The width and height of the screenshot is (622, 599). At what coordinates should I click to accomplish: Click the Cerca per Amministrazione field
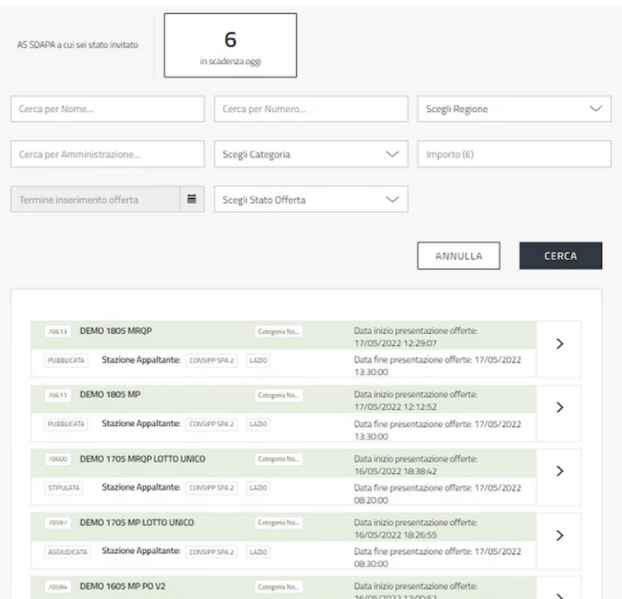coord(108,154)
